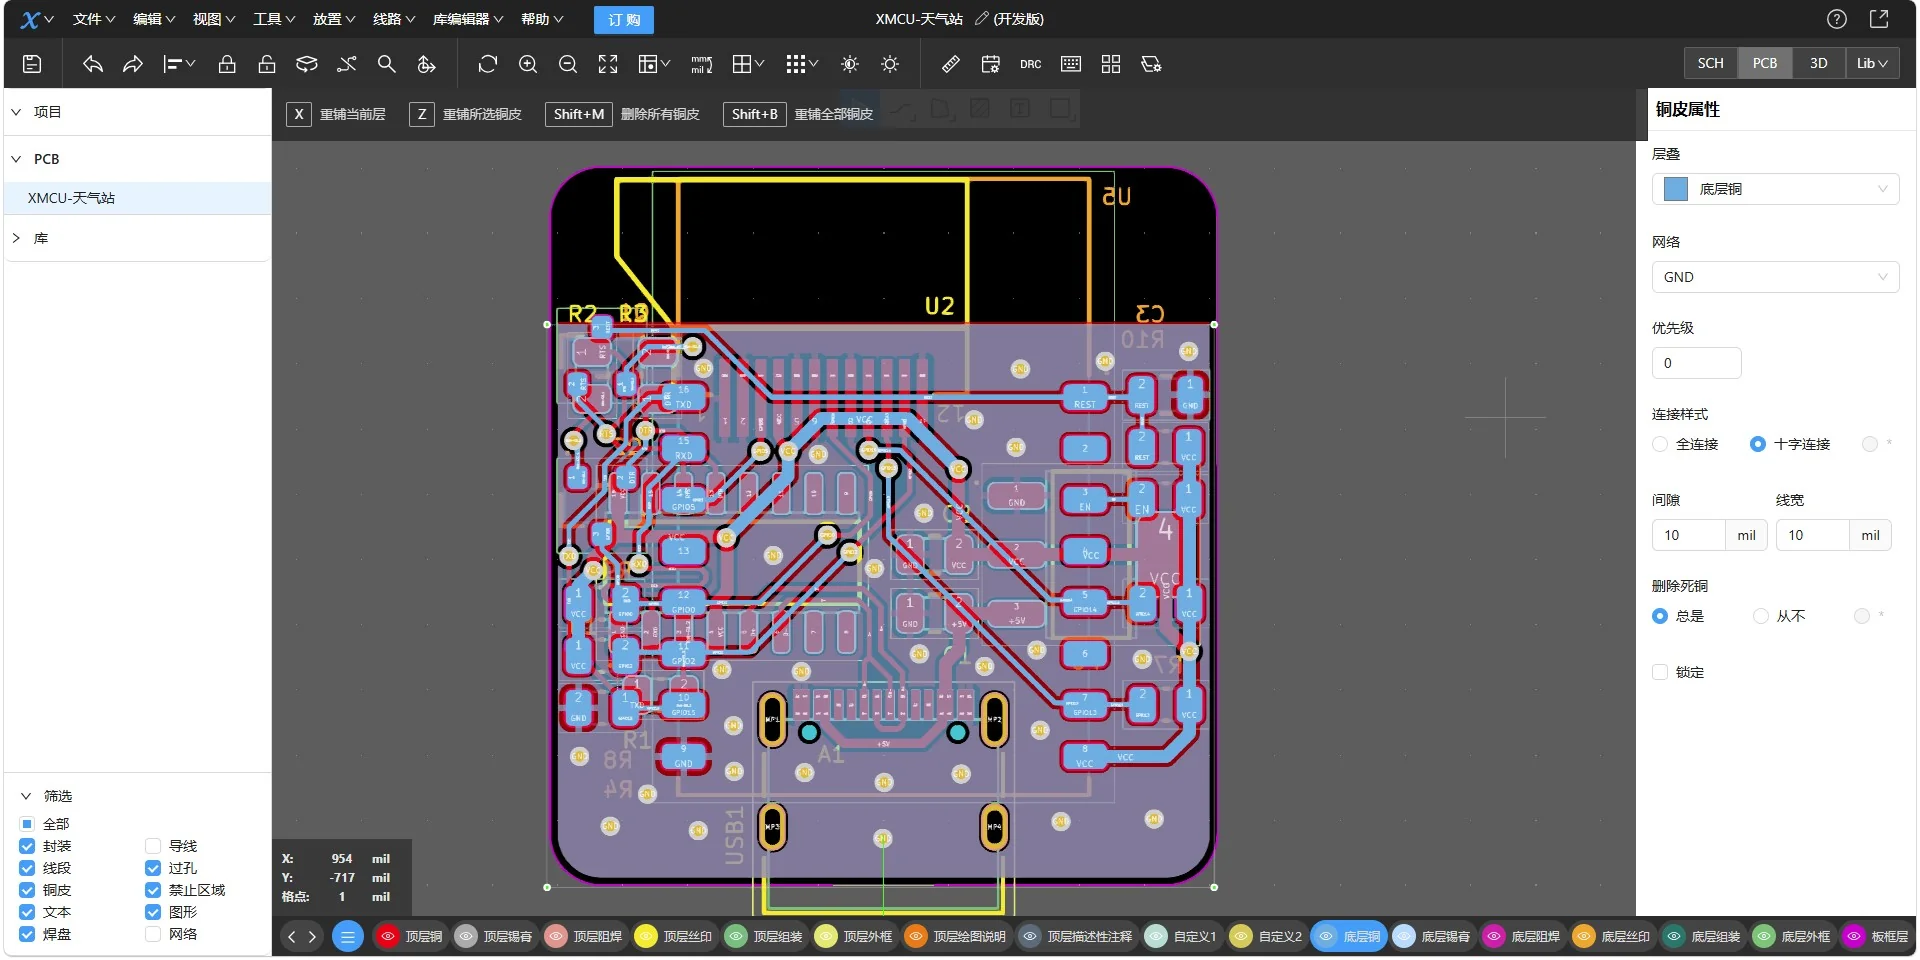Click the fit-to-screen view icon
1920x960 pixels.
tap(608, 64)
